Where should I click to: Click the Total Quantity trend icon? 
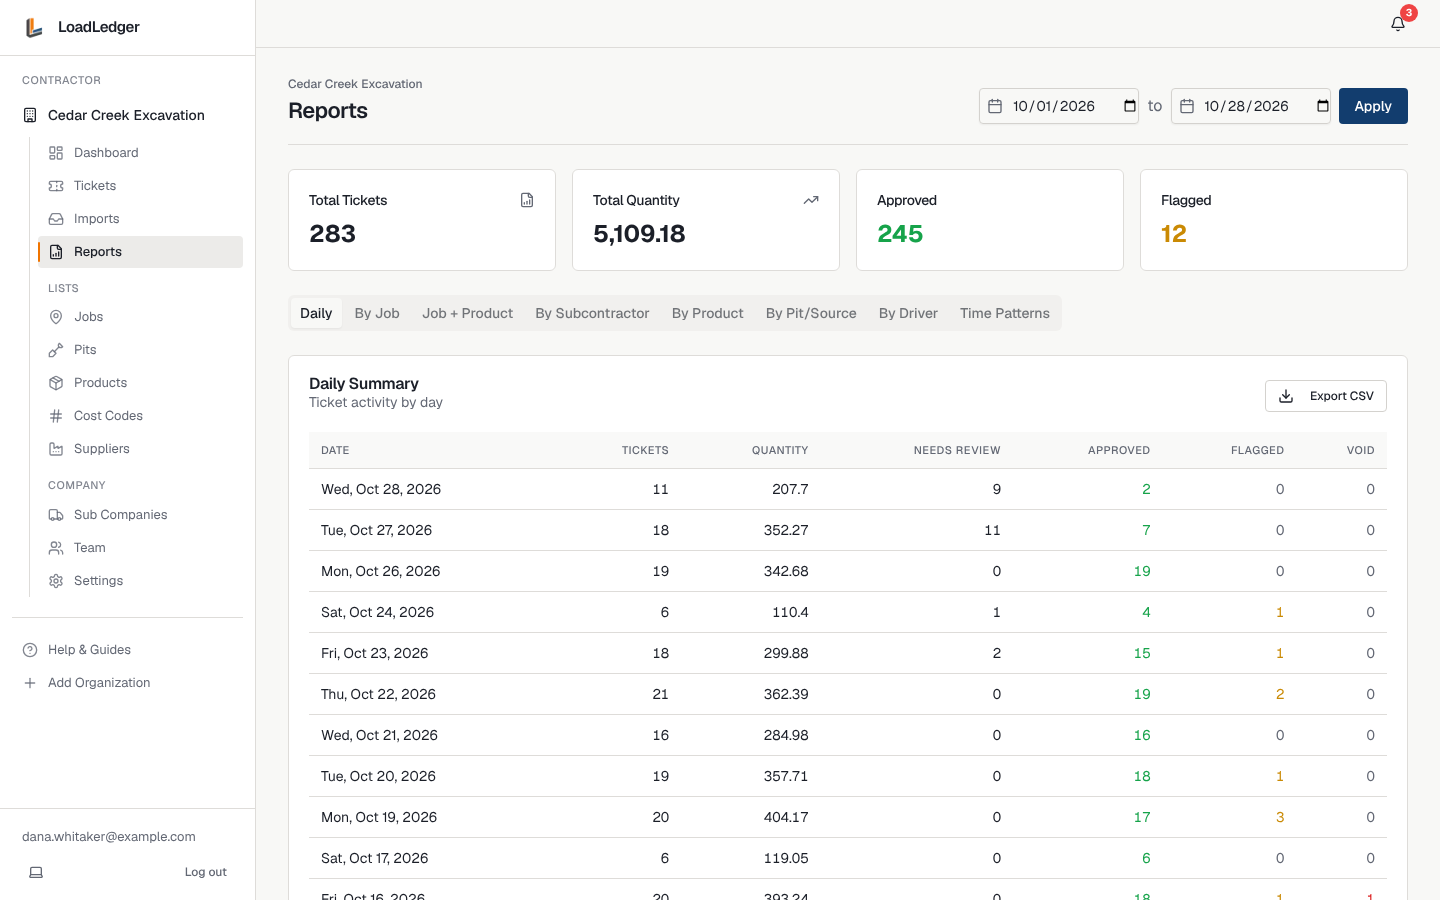click(811, 200)
